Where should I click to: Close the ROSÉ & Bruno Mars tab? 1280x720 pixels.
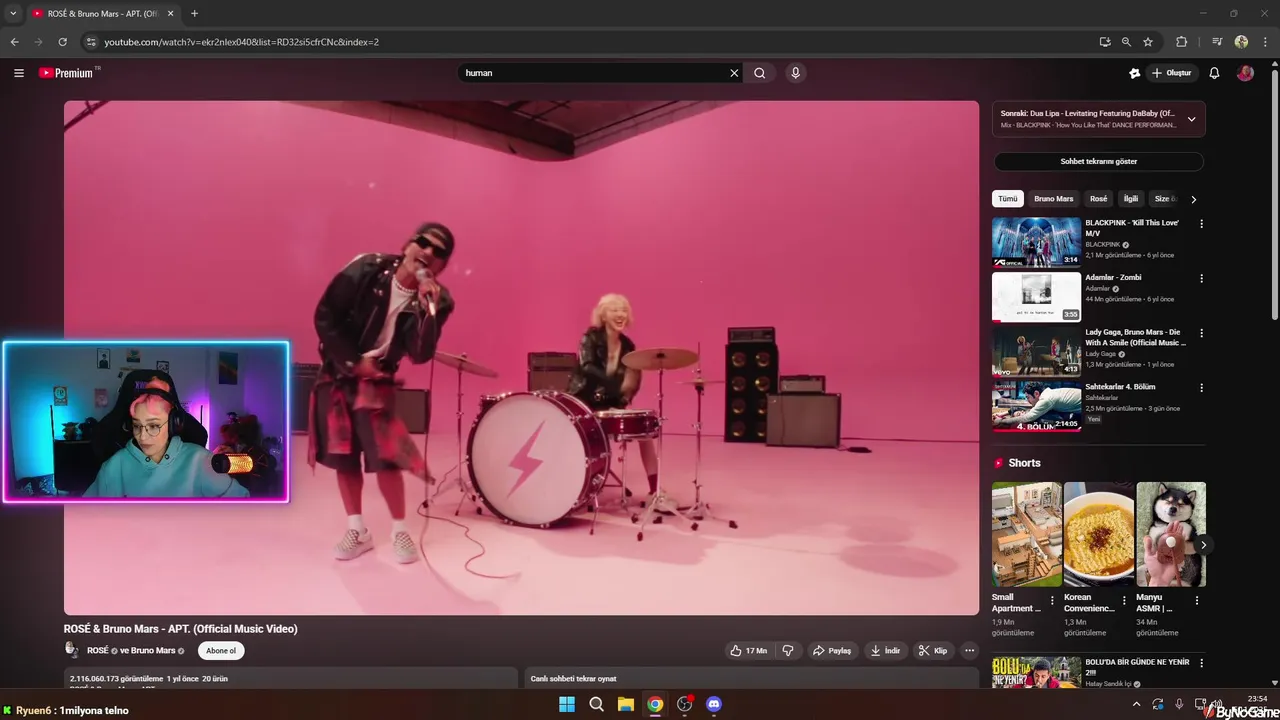pos(170,14)
